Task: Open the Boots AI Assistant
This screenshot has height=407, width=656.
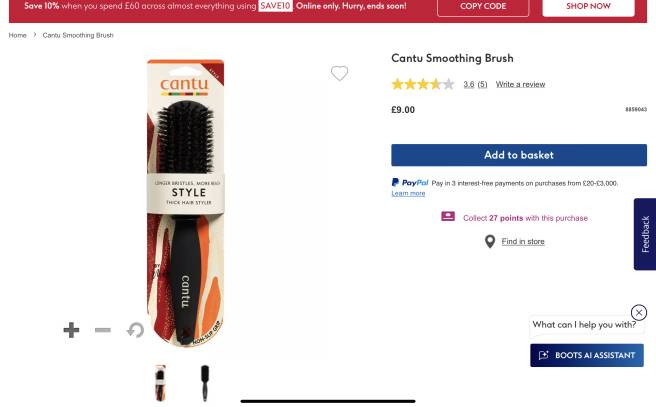Action: (587, 355)
